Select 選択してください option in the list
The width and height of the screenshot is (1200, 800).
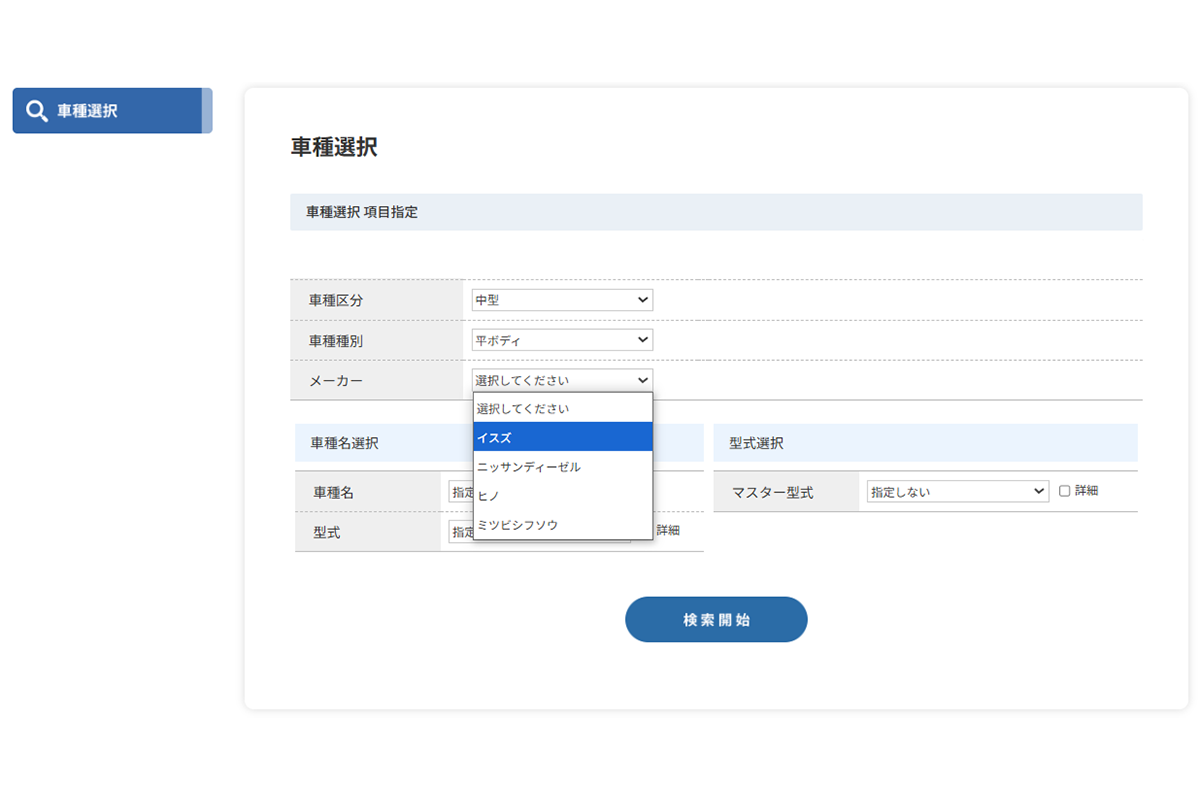(x=562, y=409)
